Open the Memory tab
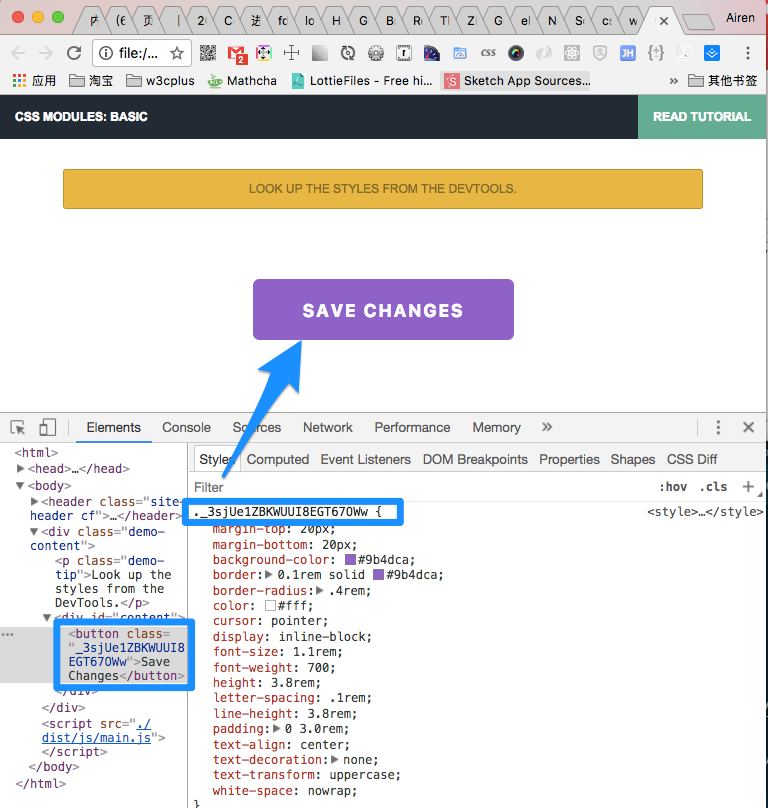The image size is (768, 808). coord(496,428)
